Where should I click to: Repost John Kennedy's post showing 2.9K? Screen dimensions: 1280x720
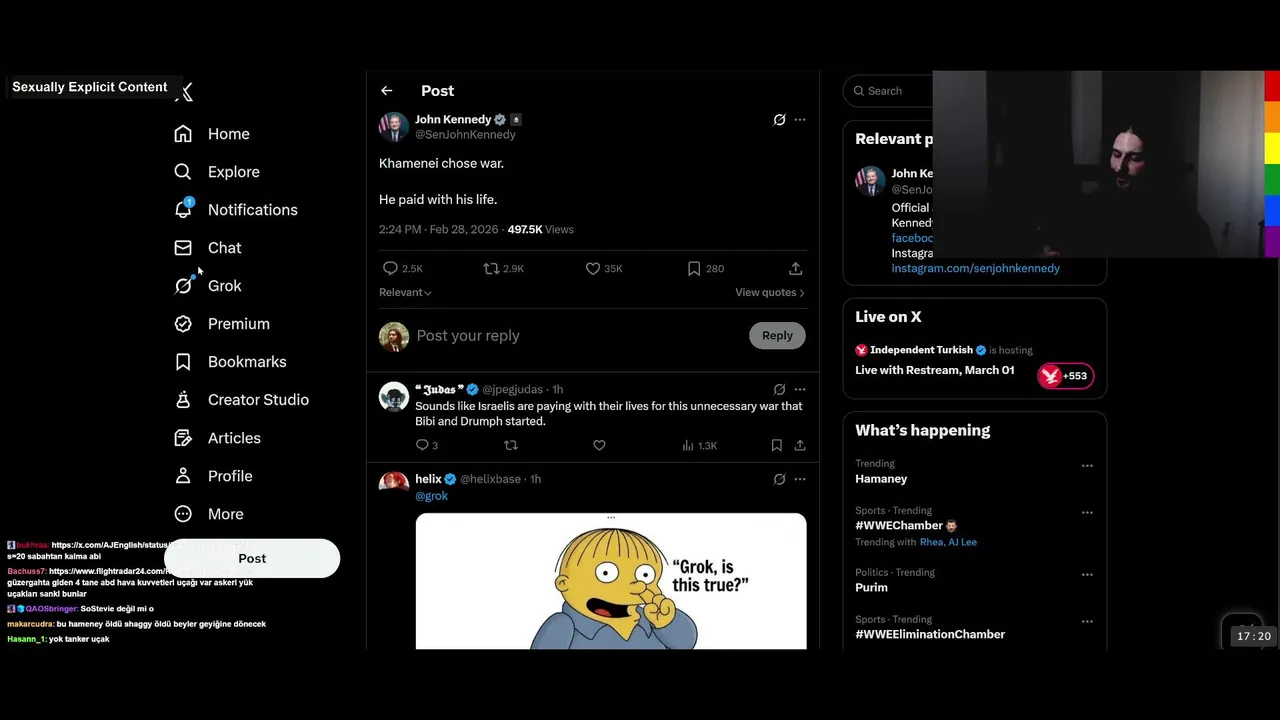[x=491, y=268]
